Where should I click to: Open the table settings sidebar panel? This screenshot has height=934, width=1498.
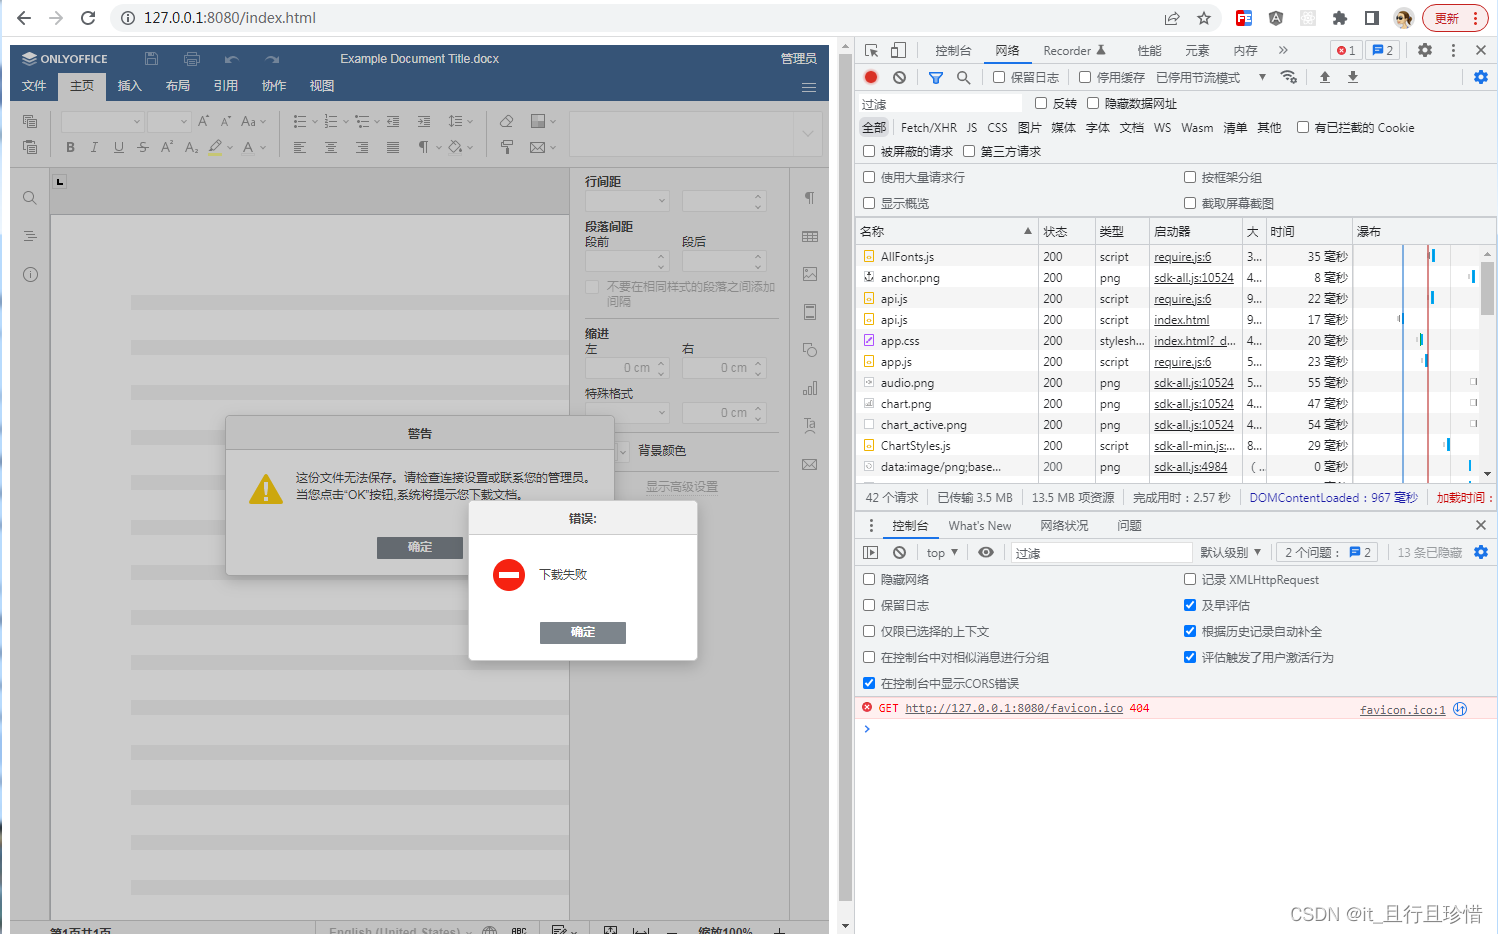pos(810,236)
